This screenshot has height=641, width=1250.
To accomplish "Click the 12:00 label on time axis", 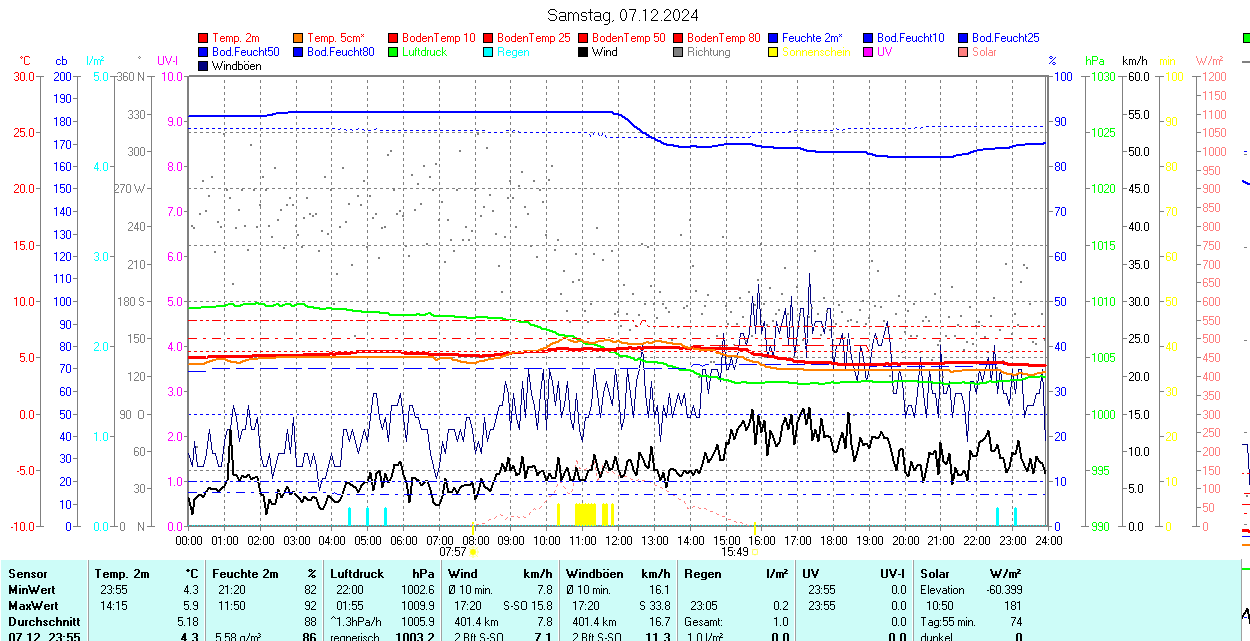I will pyautogui.click(x=619, y=541).
